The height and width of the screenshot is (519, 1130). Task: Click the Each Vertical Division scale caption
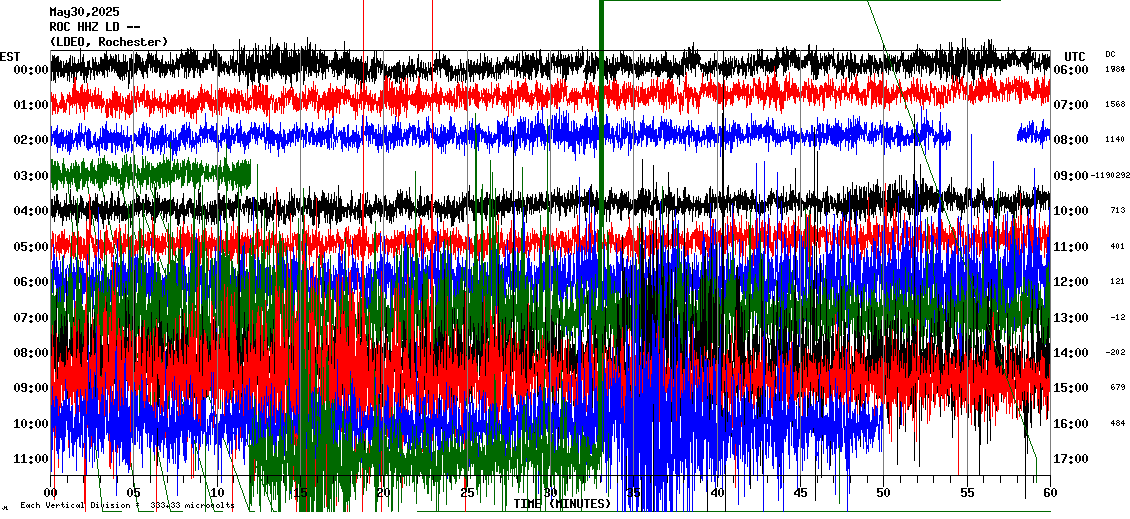(x=127, y=506)
